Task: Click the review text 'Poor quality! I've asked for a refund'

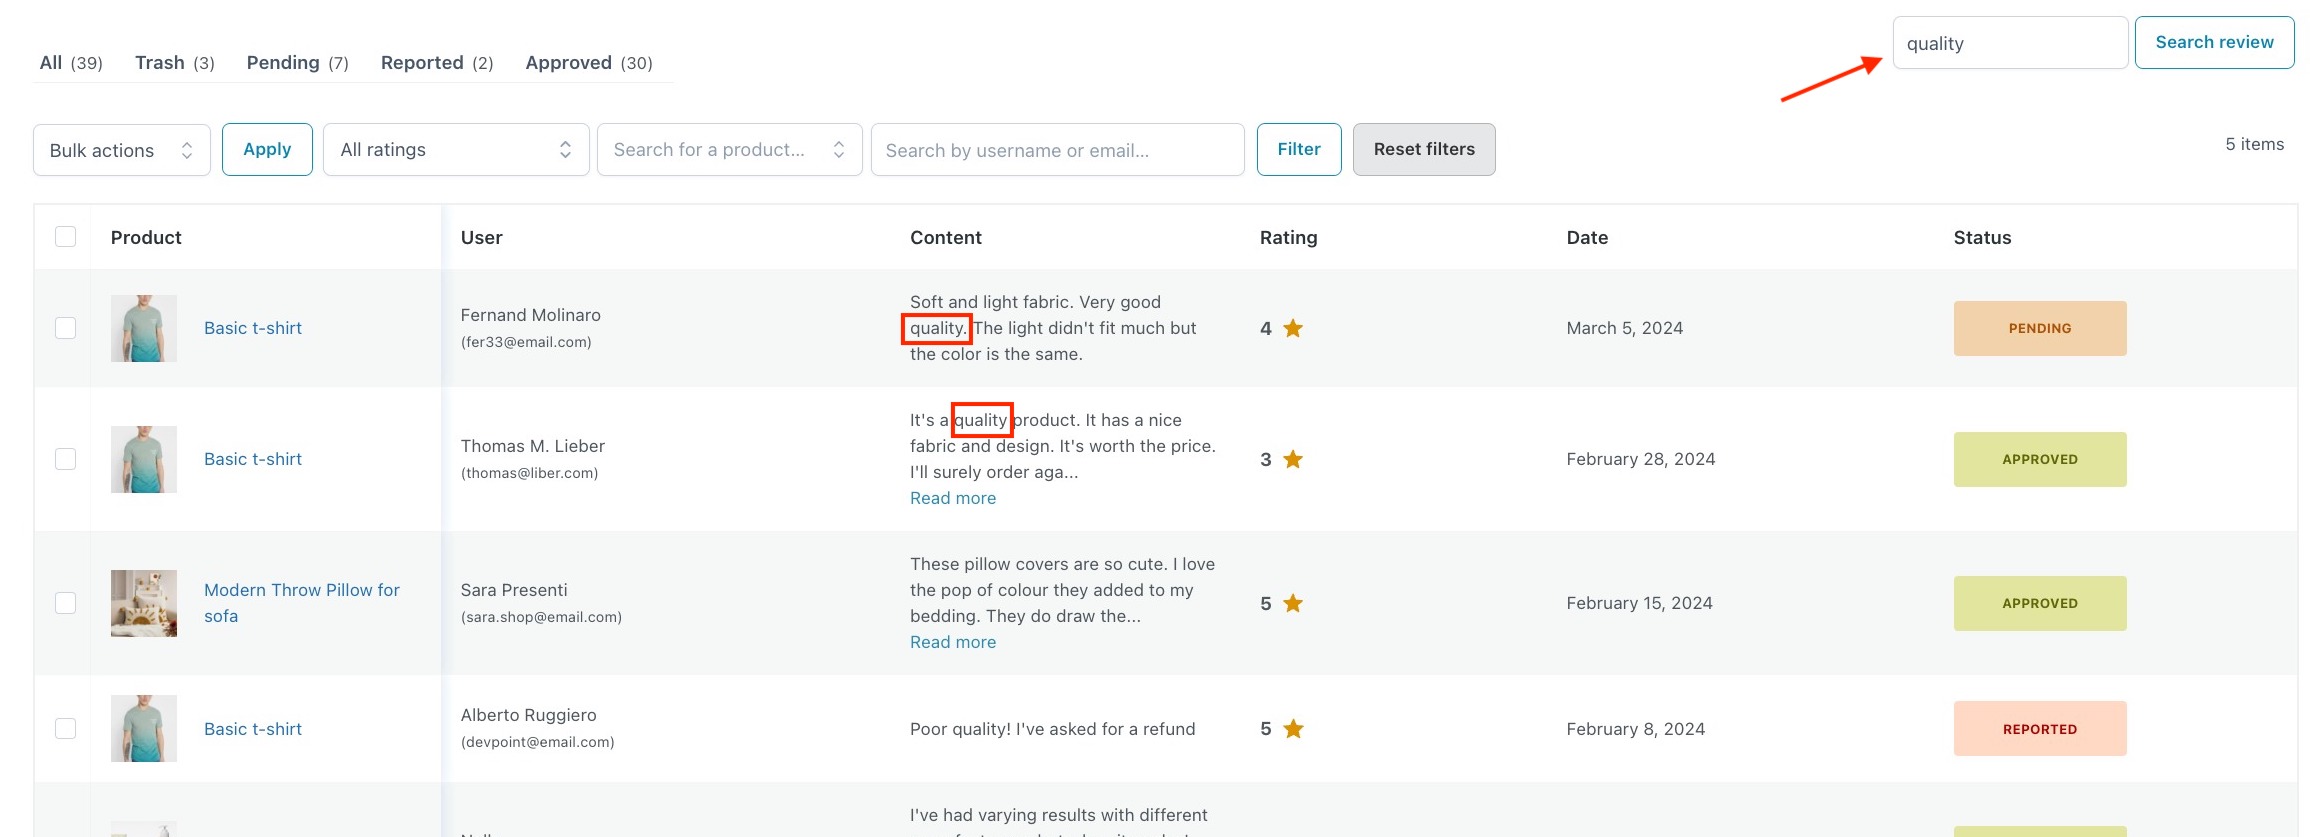Action: pos(1052,729)
